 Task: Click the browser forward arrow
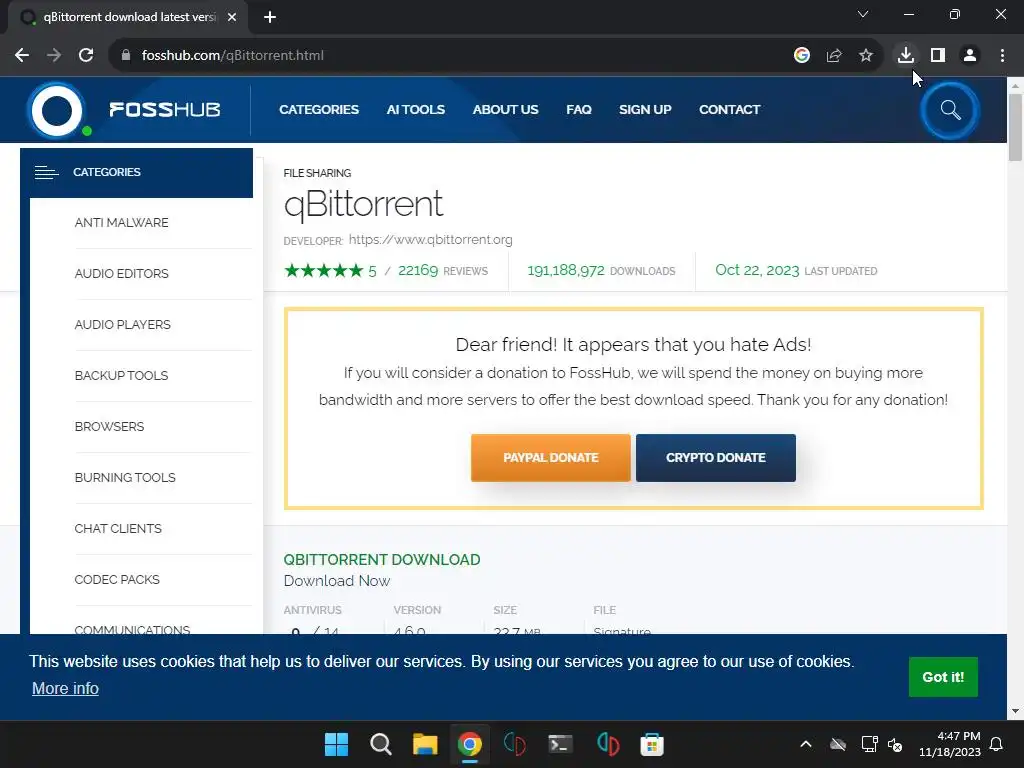coord(54,56)
